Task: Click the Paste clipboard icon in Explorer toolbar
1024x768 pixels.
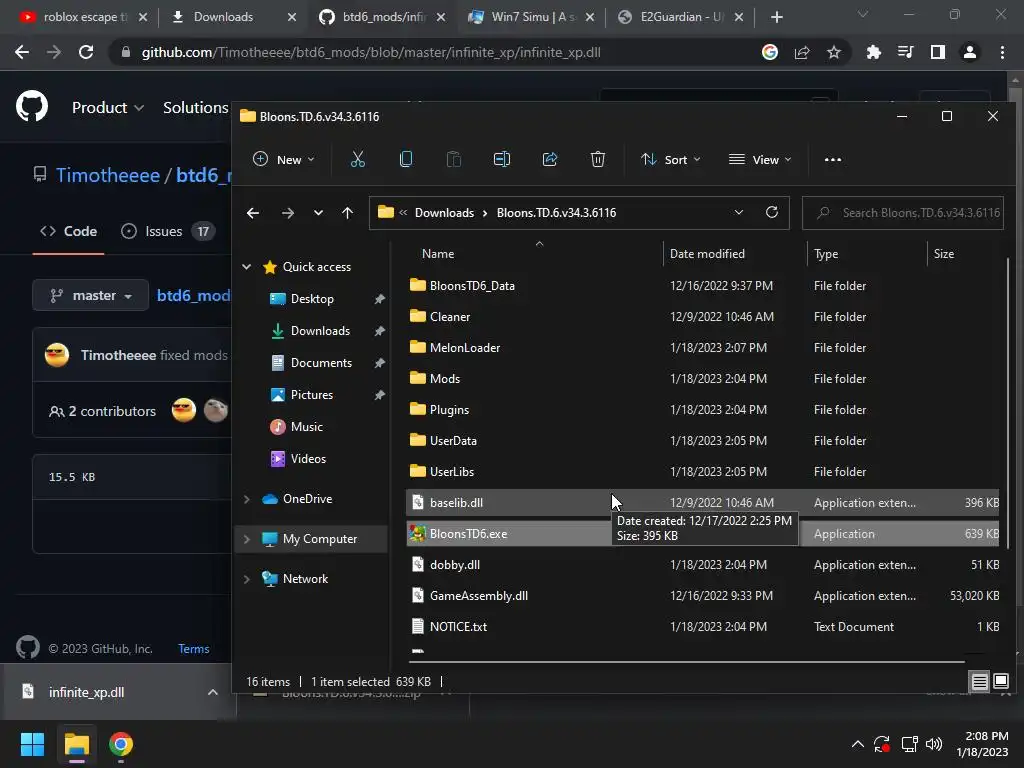Action: point(454,159)
